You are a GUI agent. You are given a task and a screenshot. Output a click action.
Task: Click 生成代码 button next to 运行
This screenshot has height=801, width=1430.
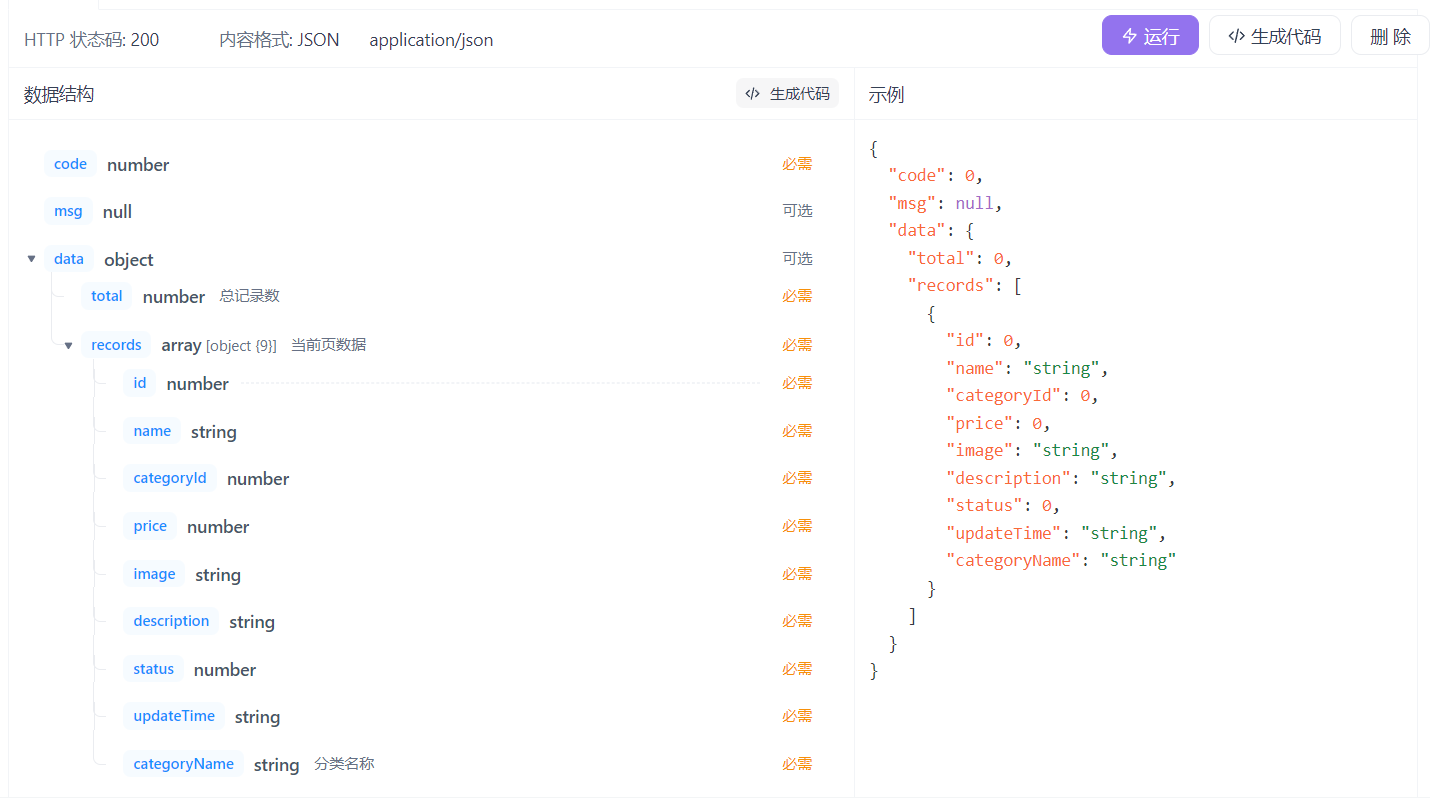tap(1275, 36)
